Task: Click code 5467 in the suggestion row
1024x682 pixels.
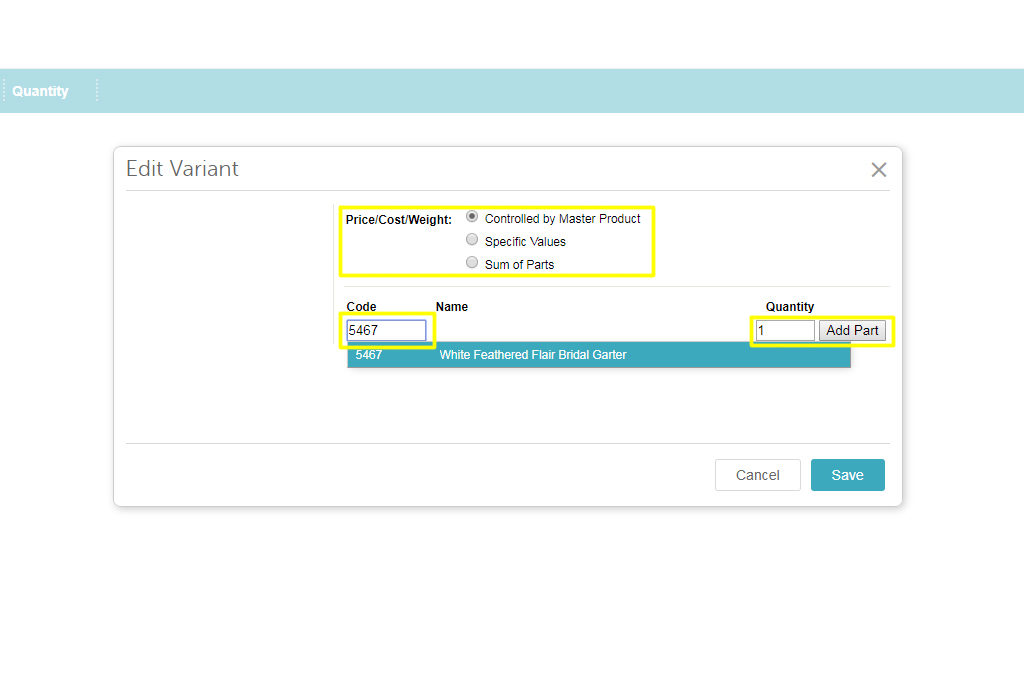Action: coord(369,355)
